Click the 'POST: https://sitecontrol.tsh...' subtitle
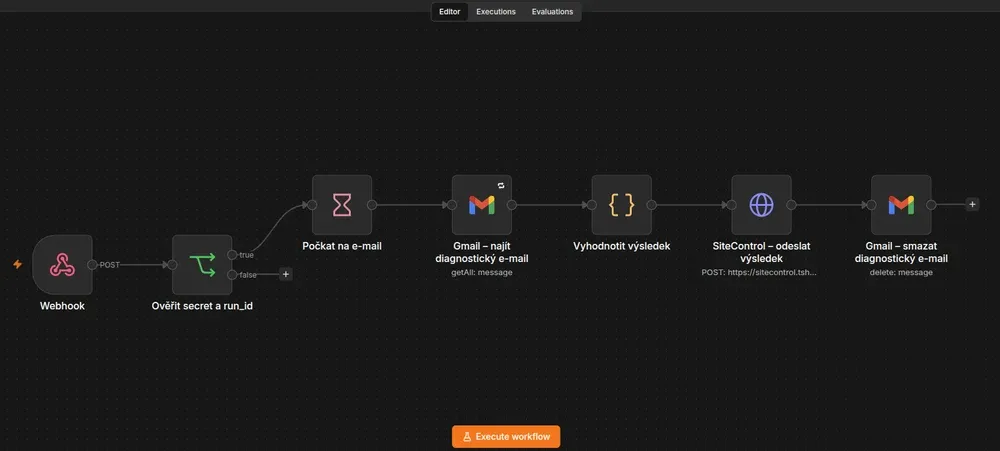Image resolution: width=1000 pixels, height=451 pixels. [x=761, y=272]
